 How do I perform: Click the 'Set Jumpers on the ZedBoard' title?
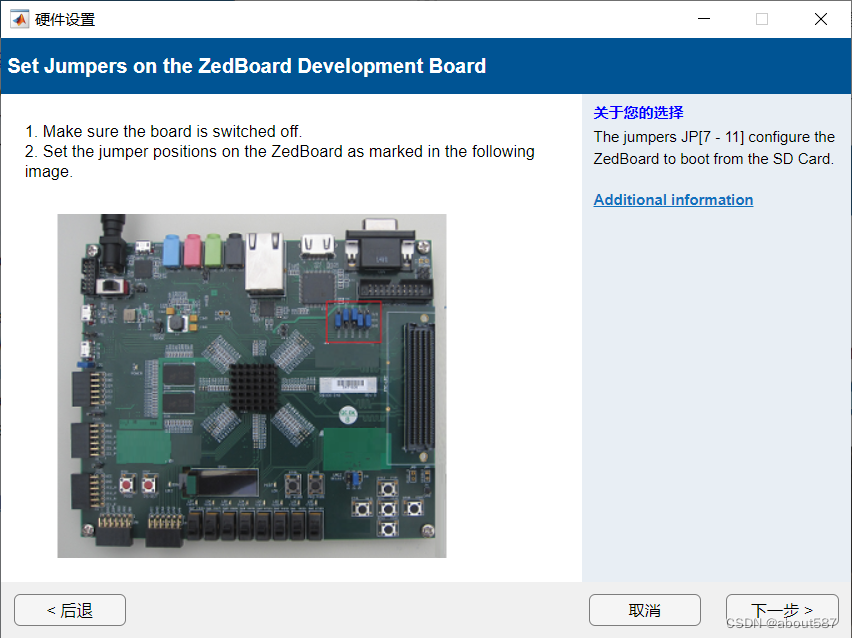tap(247, 66)
